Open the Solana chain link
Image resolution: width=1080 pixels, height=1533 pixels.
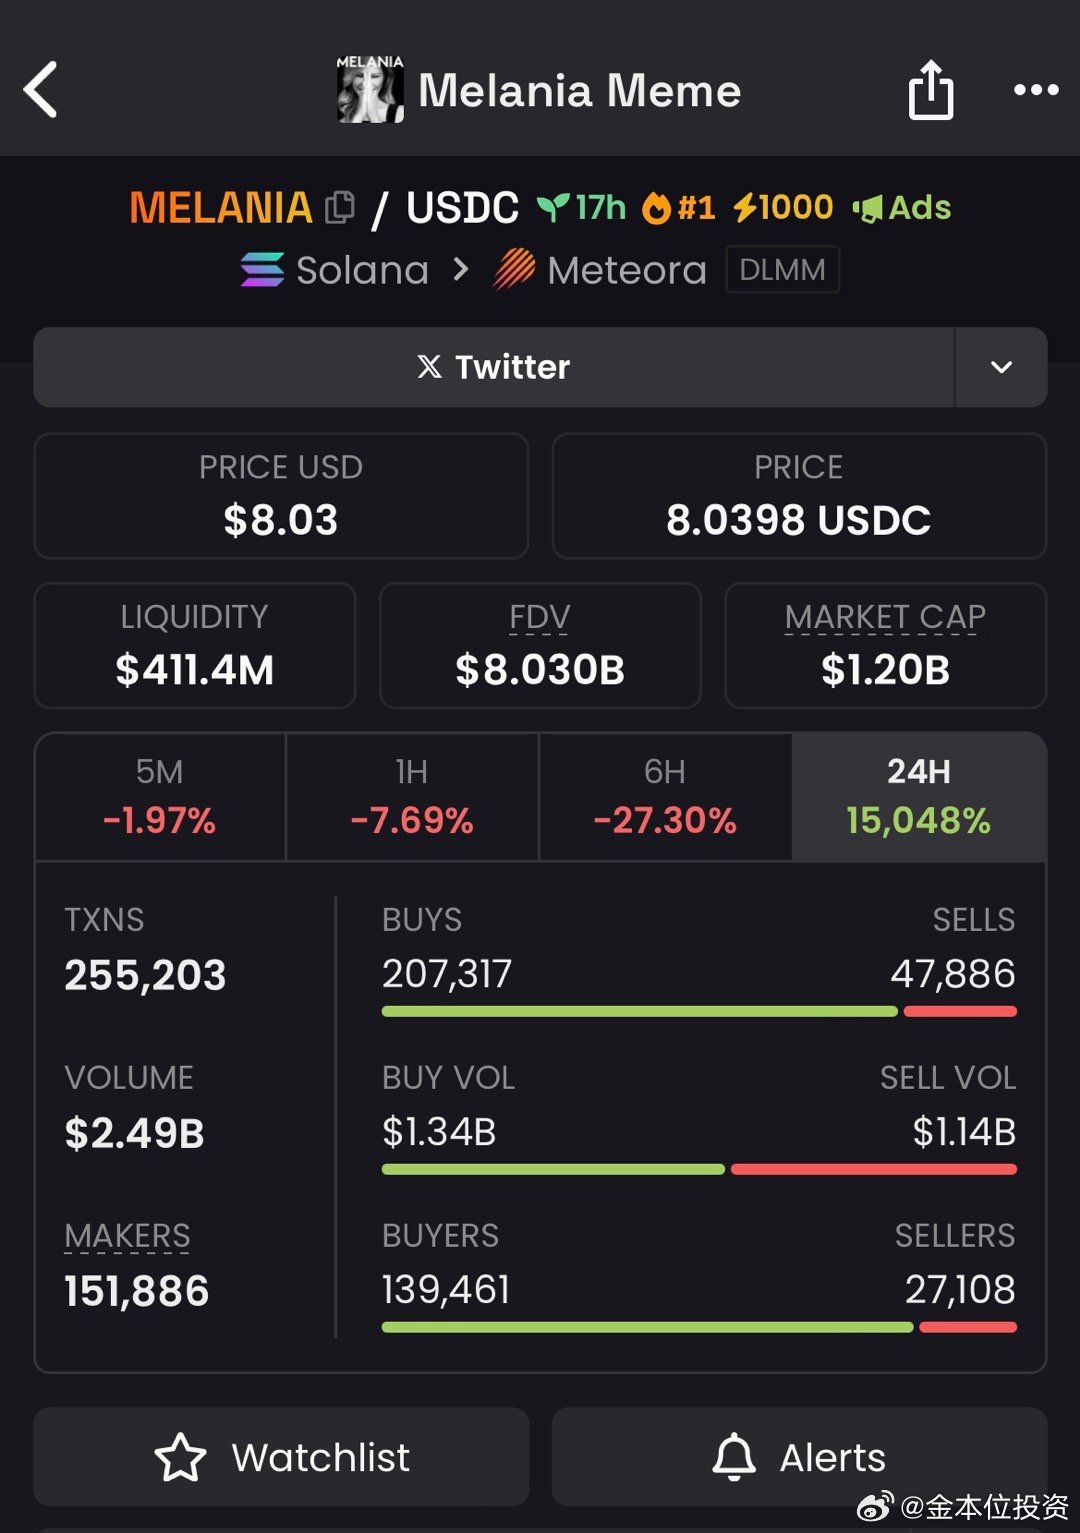(335, 270)
